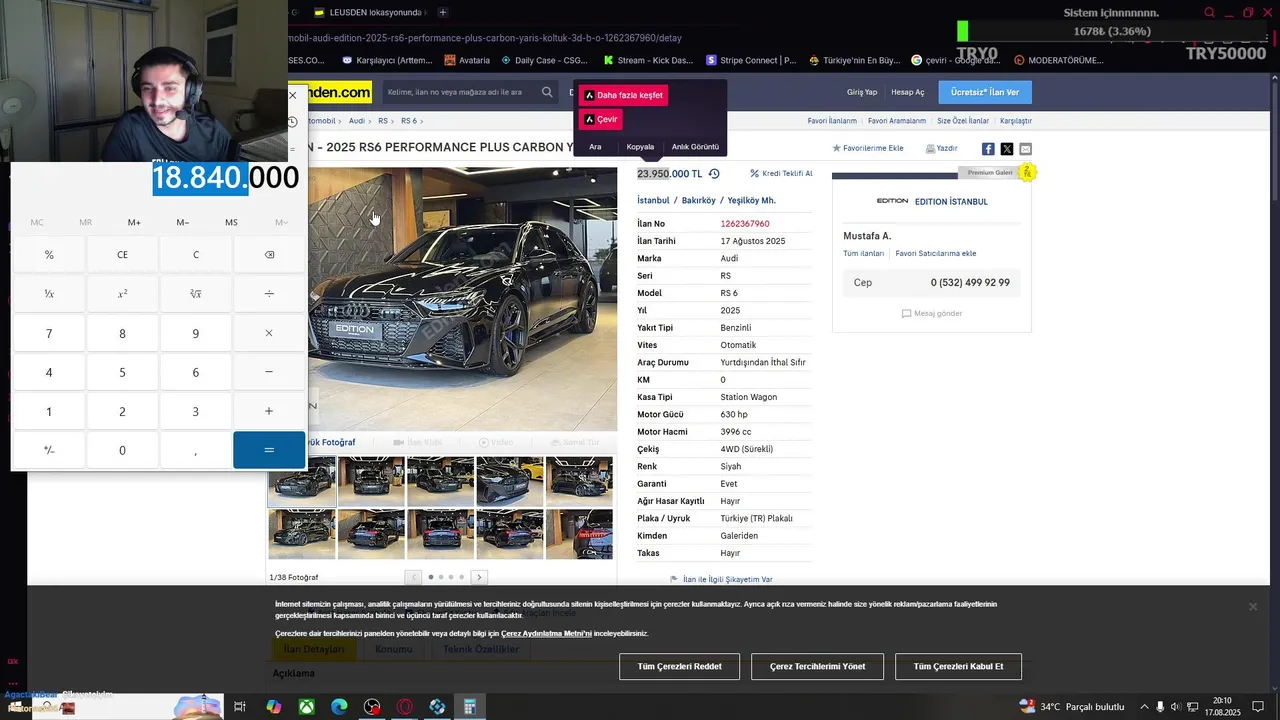Viewport: 1280px width, 720px height.
Task: Click the minus operator in Calculator
Action: [x=269, y=372]
